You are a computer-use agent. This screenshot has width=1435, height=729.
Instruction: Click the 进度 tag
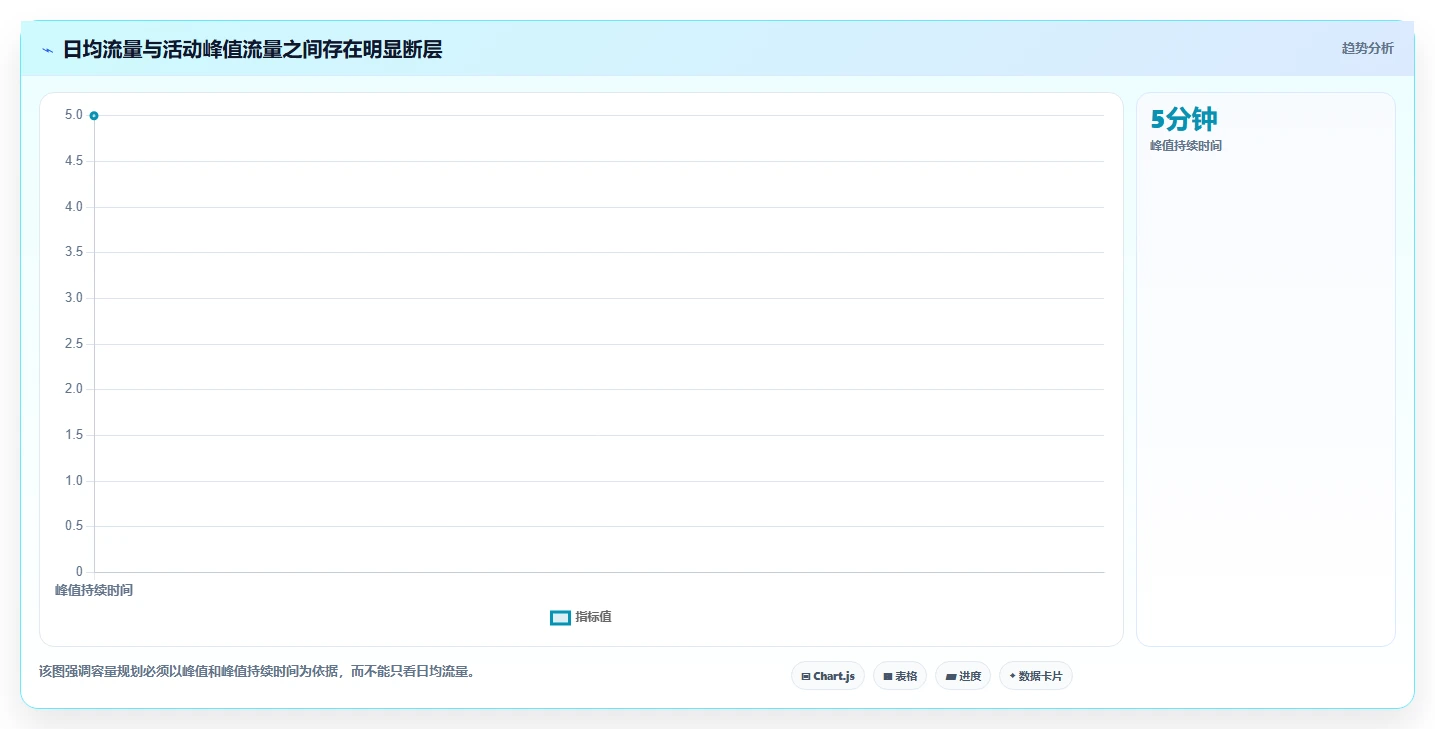coord(963,676)
